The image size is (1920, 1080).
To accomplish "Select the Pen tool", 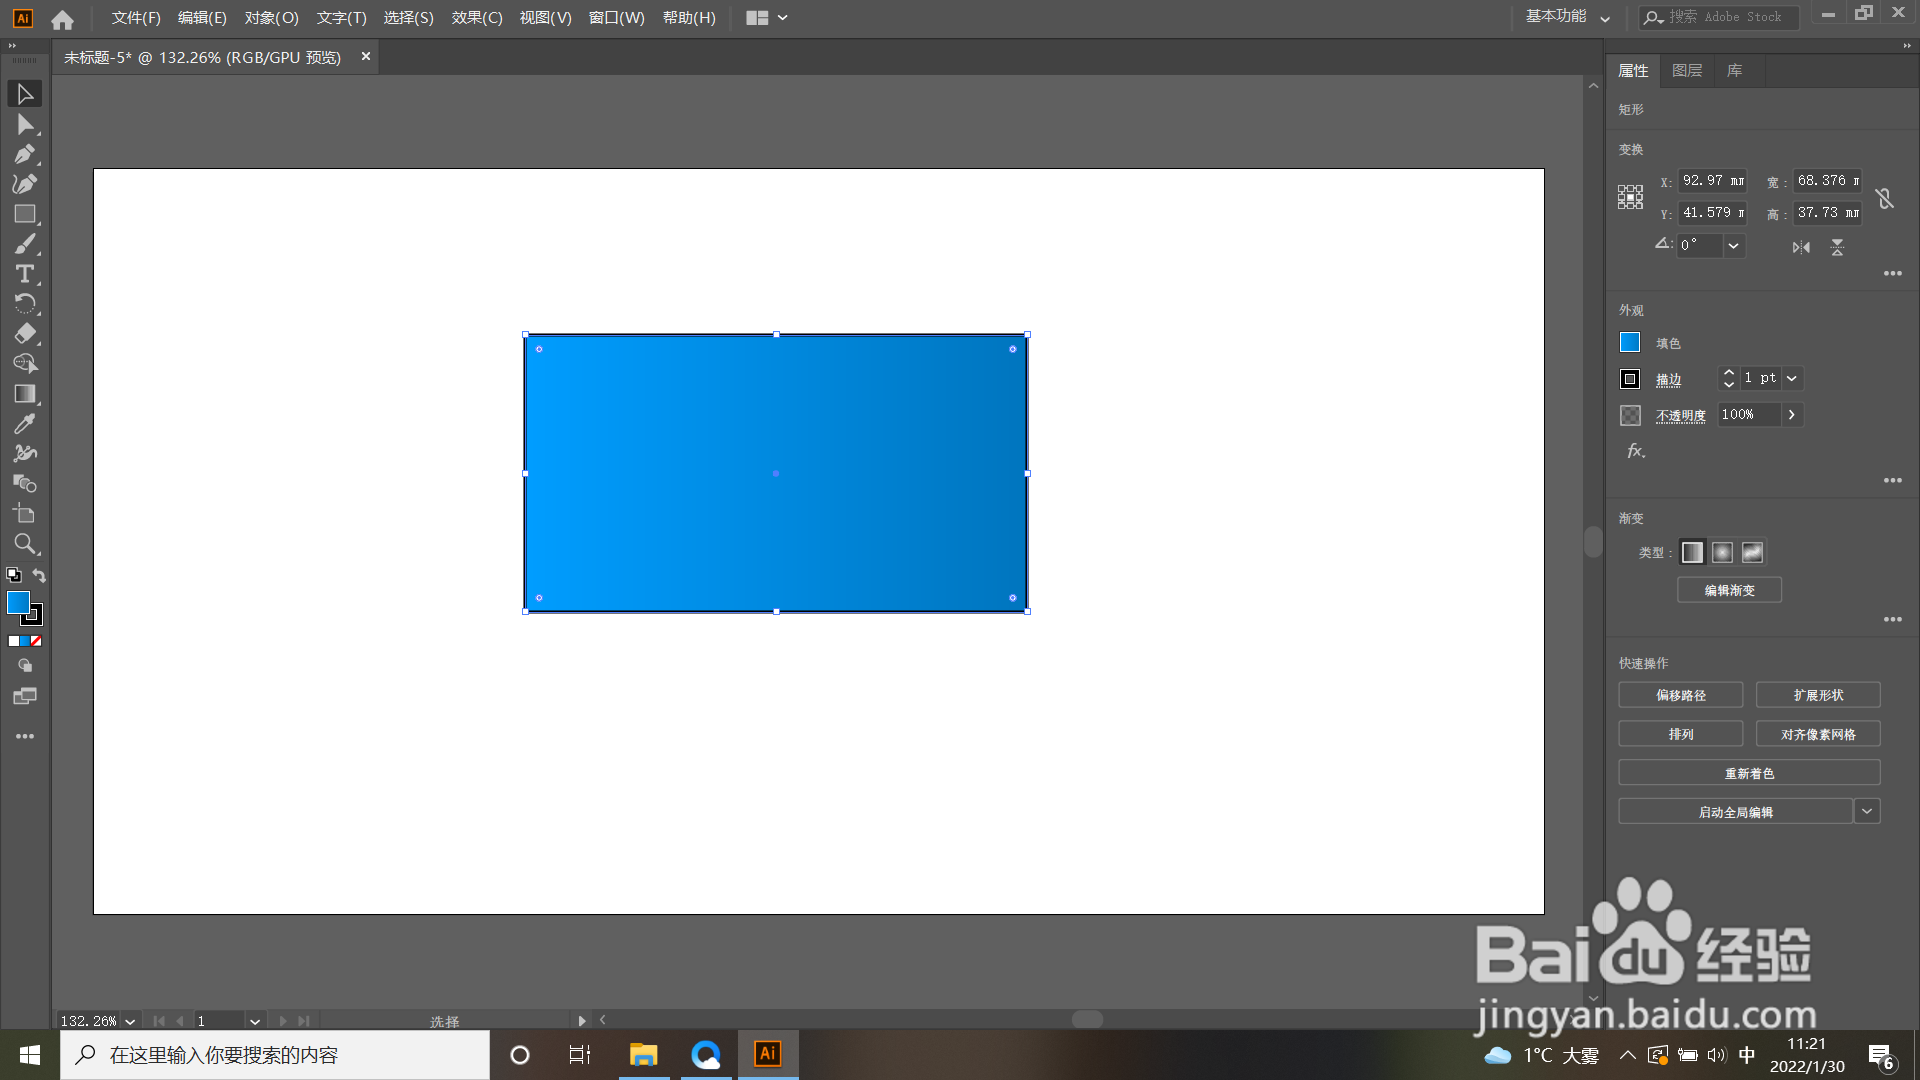I will [x=25, y=154].
